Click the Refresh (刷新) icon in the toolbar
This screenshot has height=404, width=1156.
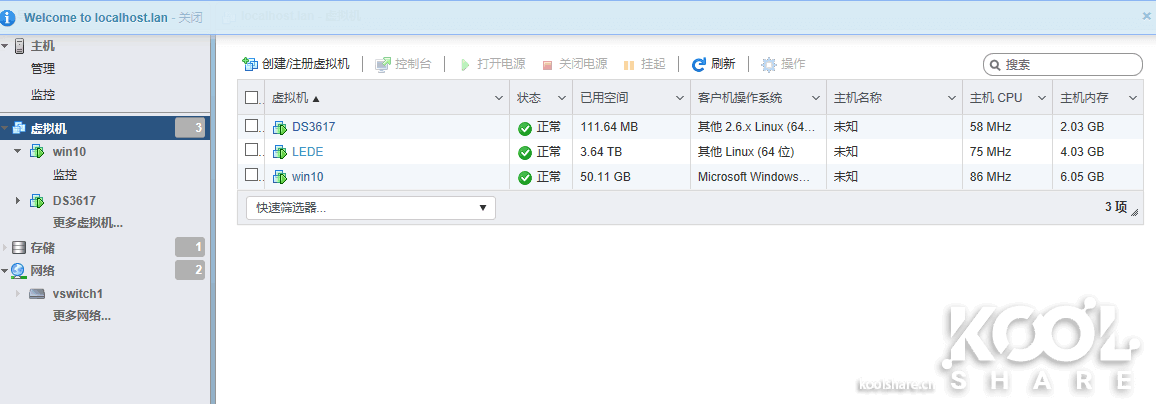pos(699,64)
